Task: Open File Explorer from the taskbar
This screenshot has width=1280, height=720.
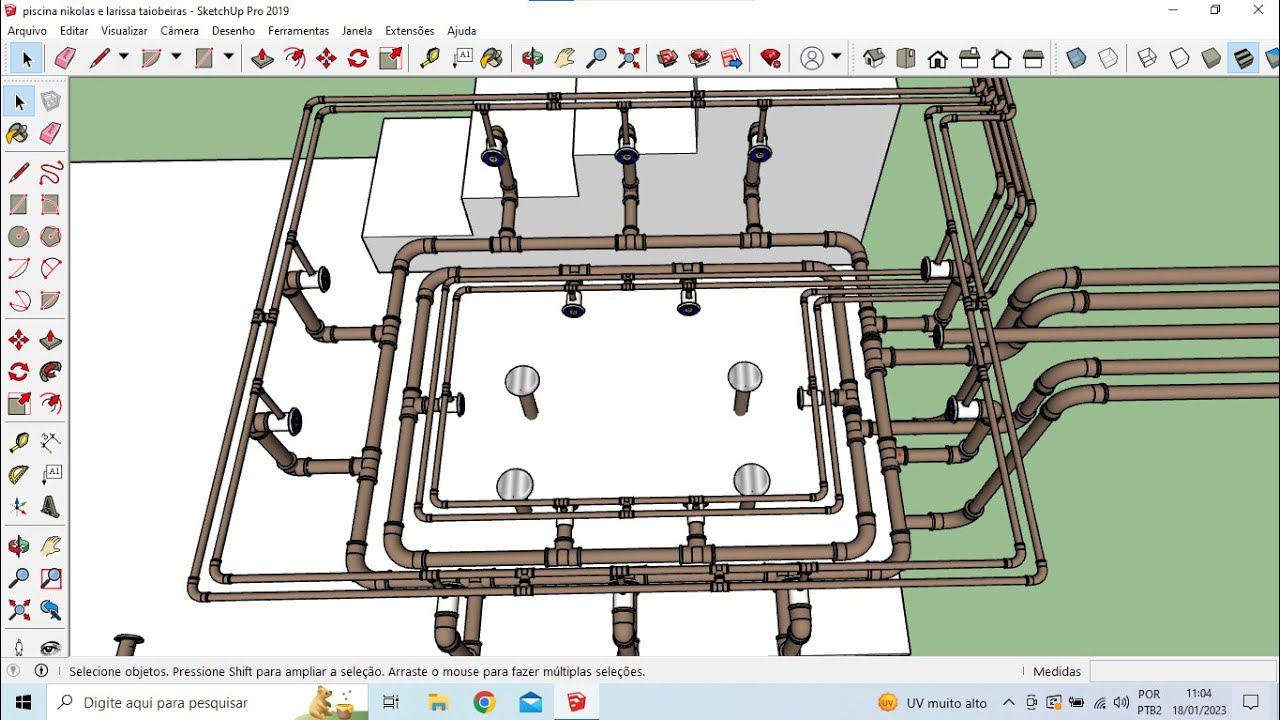Action: (438, 703)
